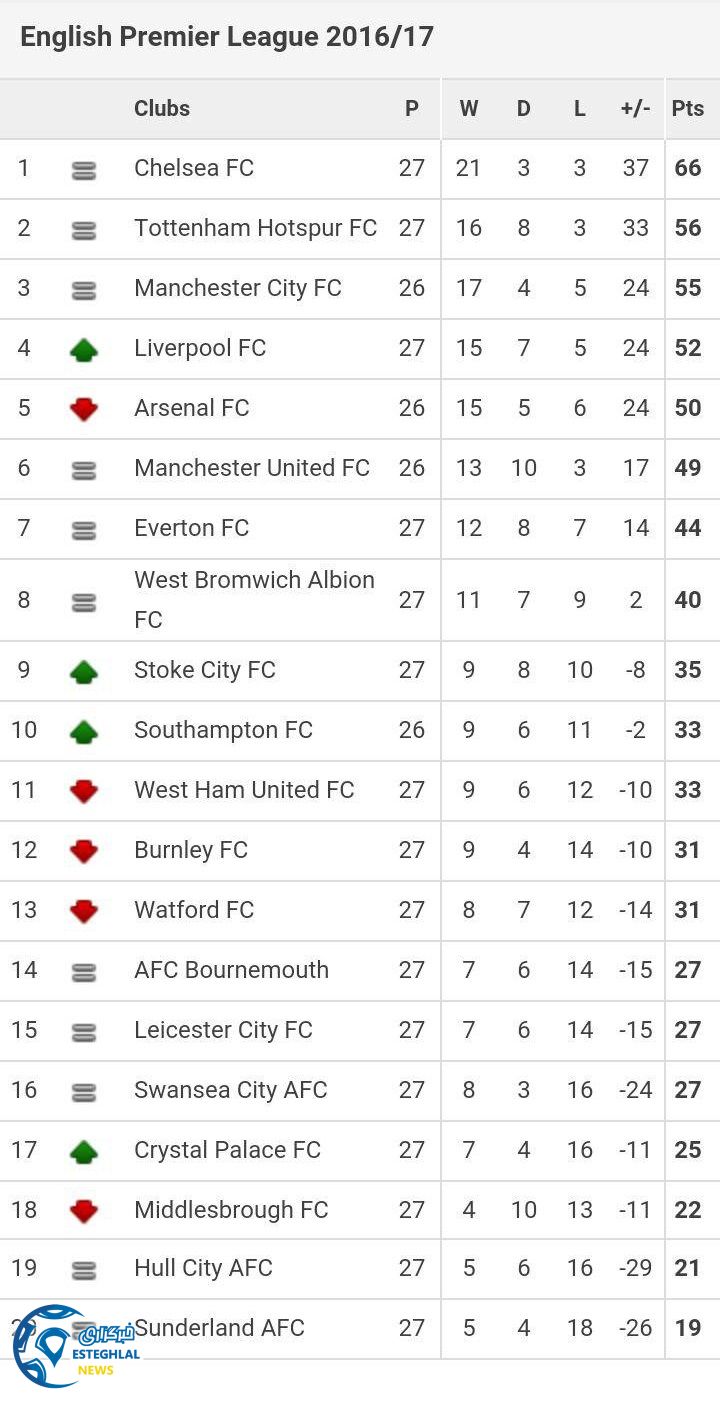The image size is (720, 1410).
Task: Open Tottenham Hotspur FC club link
Action: [x=255, y=228]
